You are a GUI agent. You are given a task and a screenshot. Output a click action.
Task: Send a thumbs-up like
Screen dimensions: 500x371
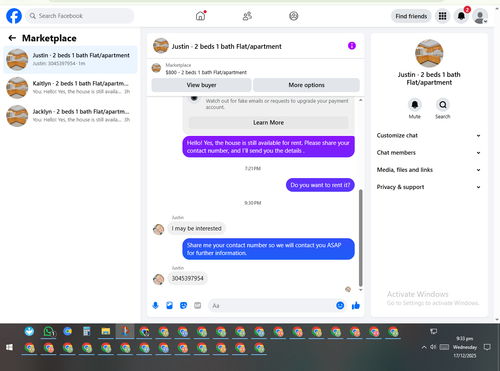tap(356, 305)
